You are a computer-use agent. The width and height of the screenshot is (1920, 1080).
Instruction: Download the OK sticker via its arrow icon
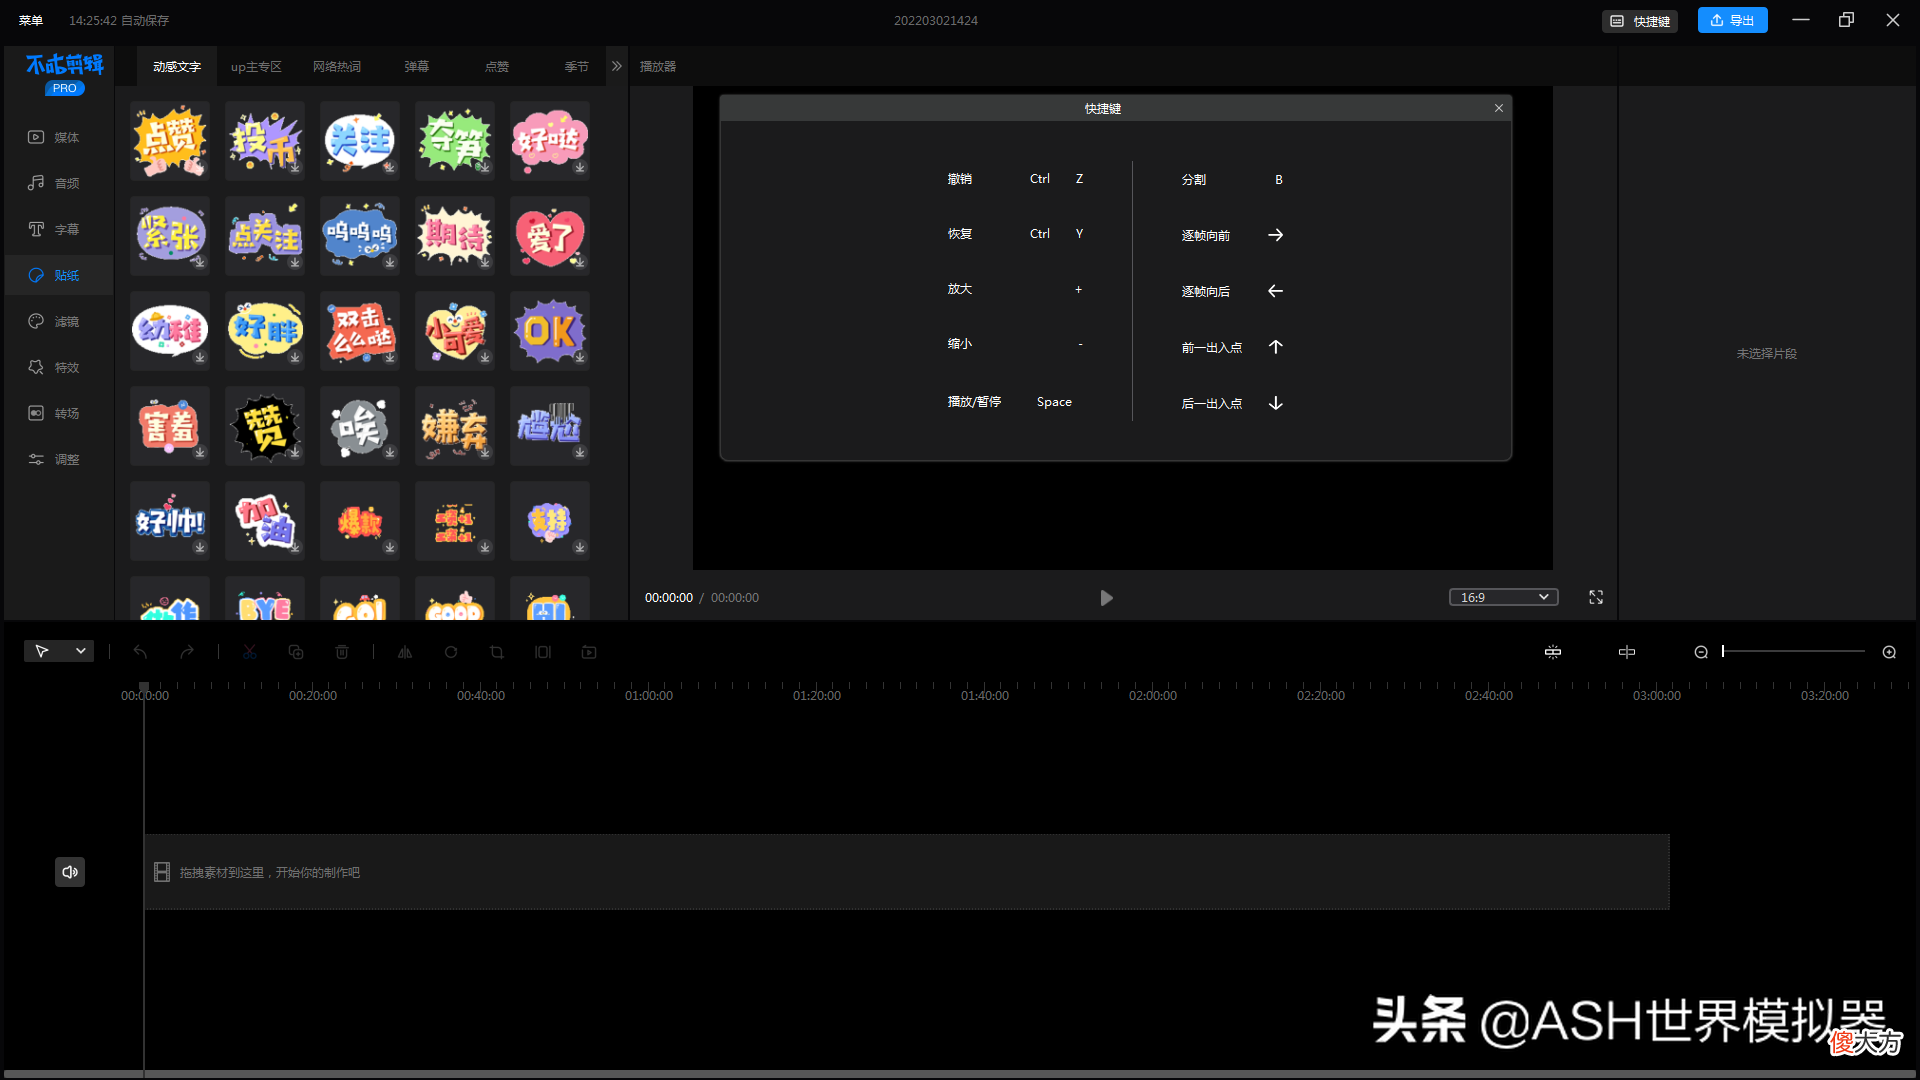click(x=580, y=357)
